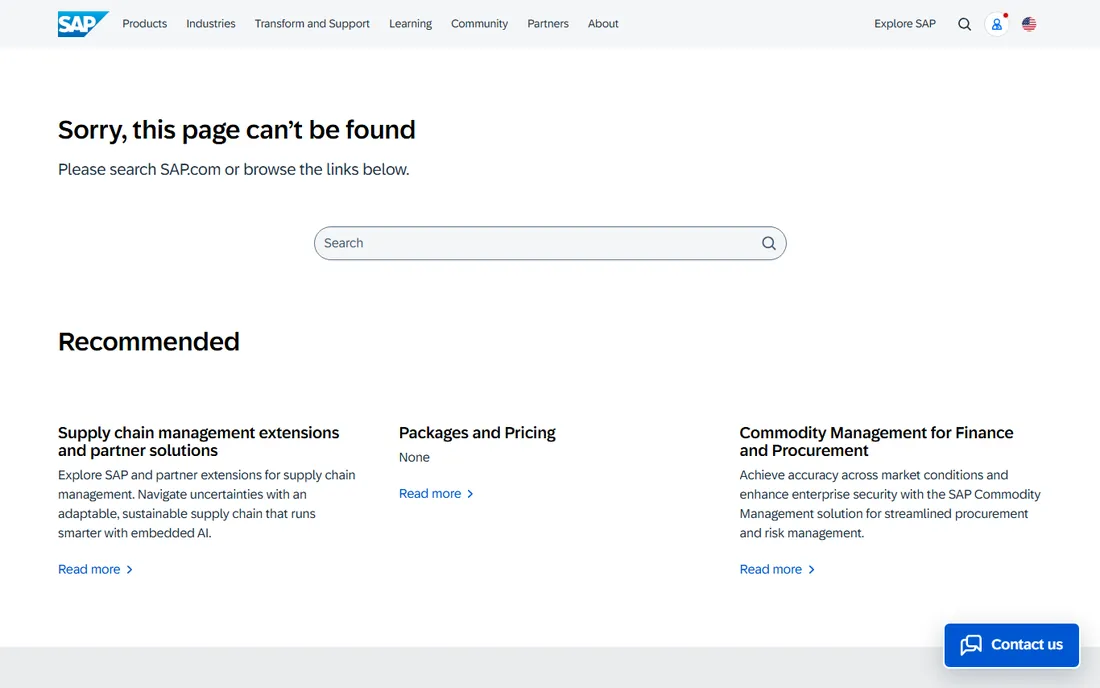1100x688 pixels.
Task: Read more about Commodity Management for Finance
Action: [777, 569]
